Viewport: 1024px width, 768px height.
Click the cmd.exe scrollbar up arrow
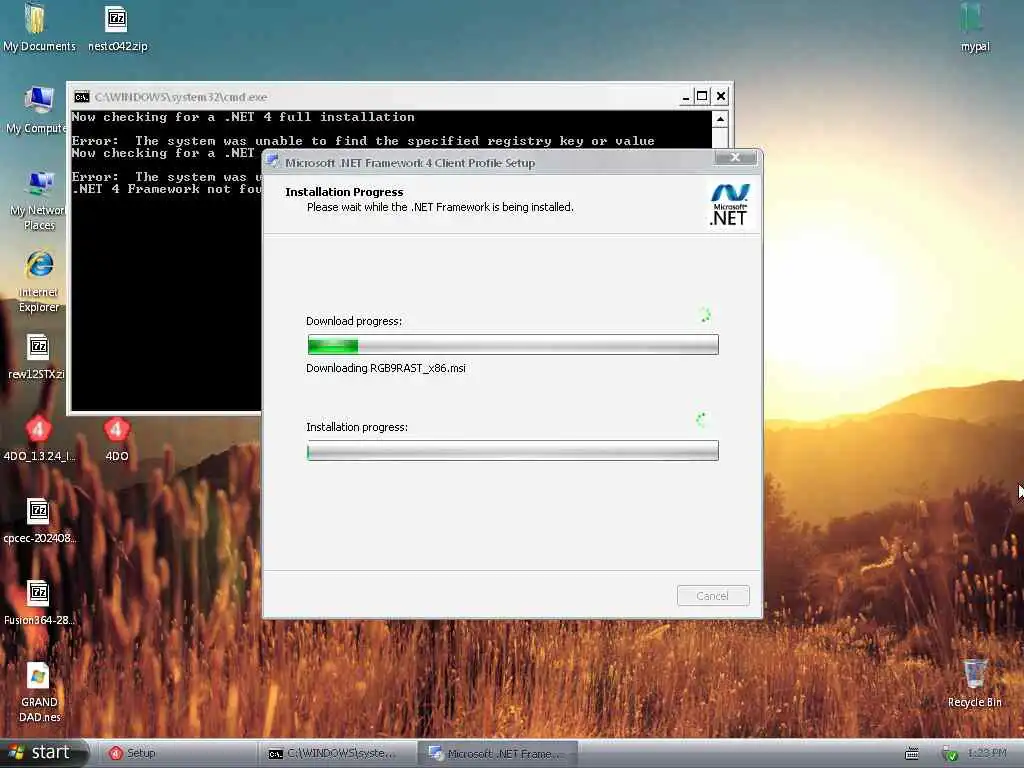(x=720, y=119)
